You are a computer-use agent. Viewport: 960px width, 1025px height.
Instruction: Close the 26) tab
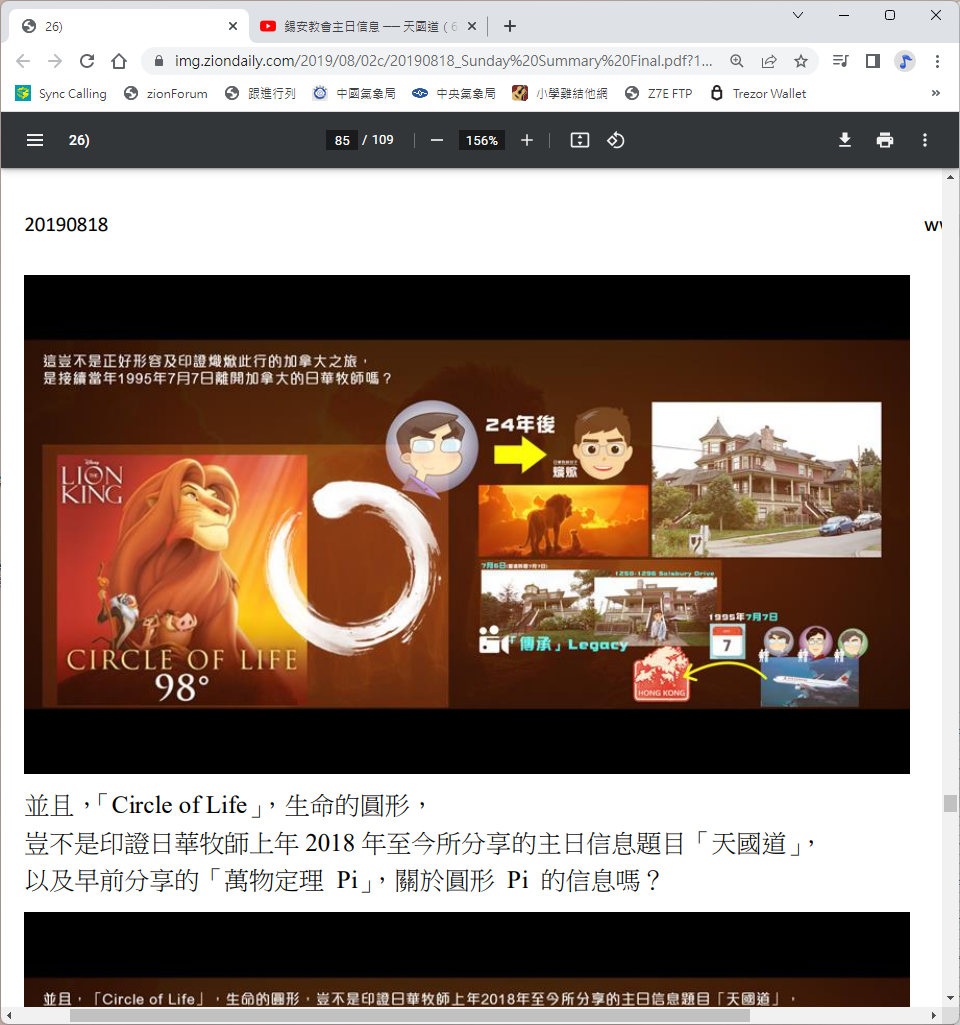click(233, 26)
